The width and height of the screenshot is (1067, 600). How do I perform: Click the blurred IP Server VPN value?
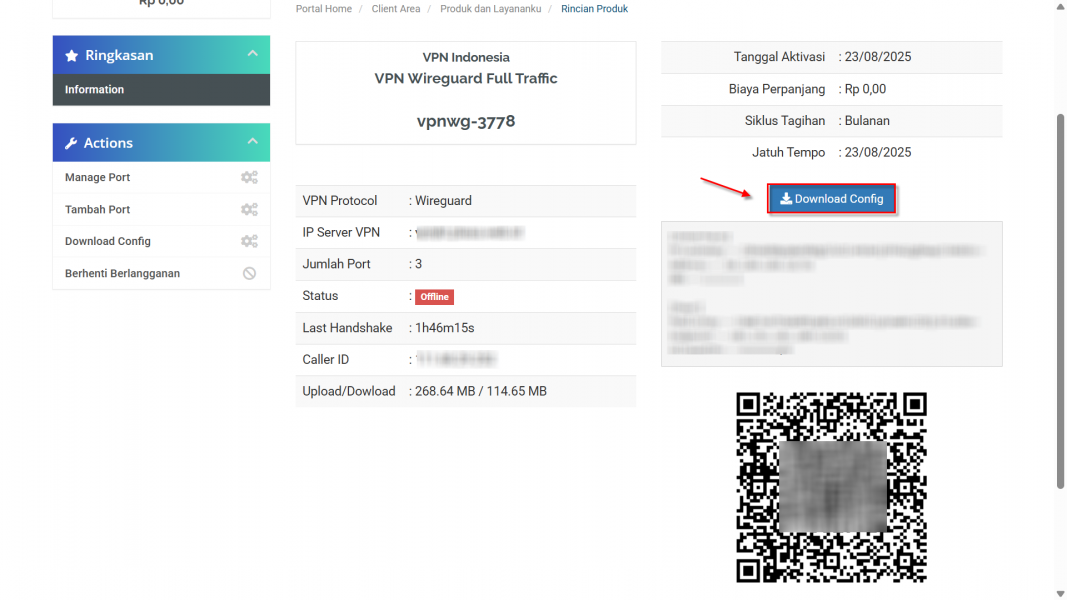click(x=470, y=233)
